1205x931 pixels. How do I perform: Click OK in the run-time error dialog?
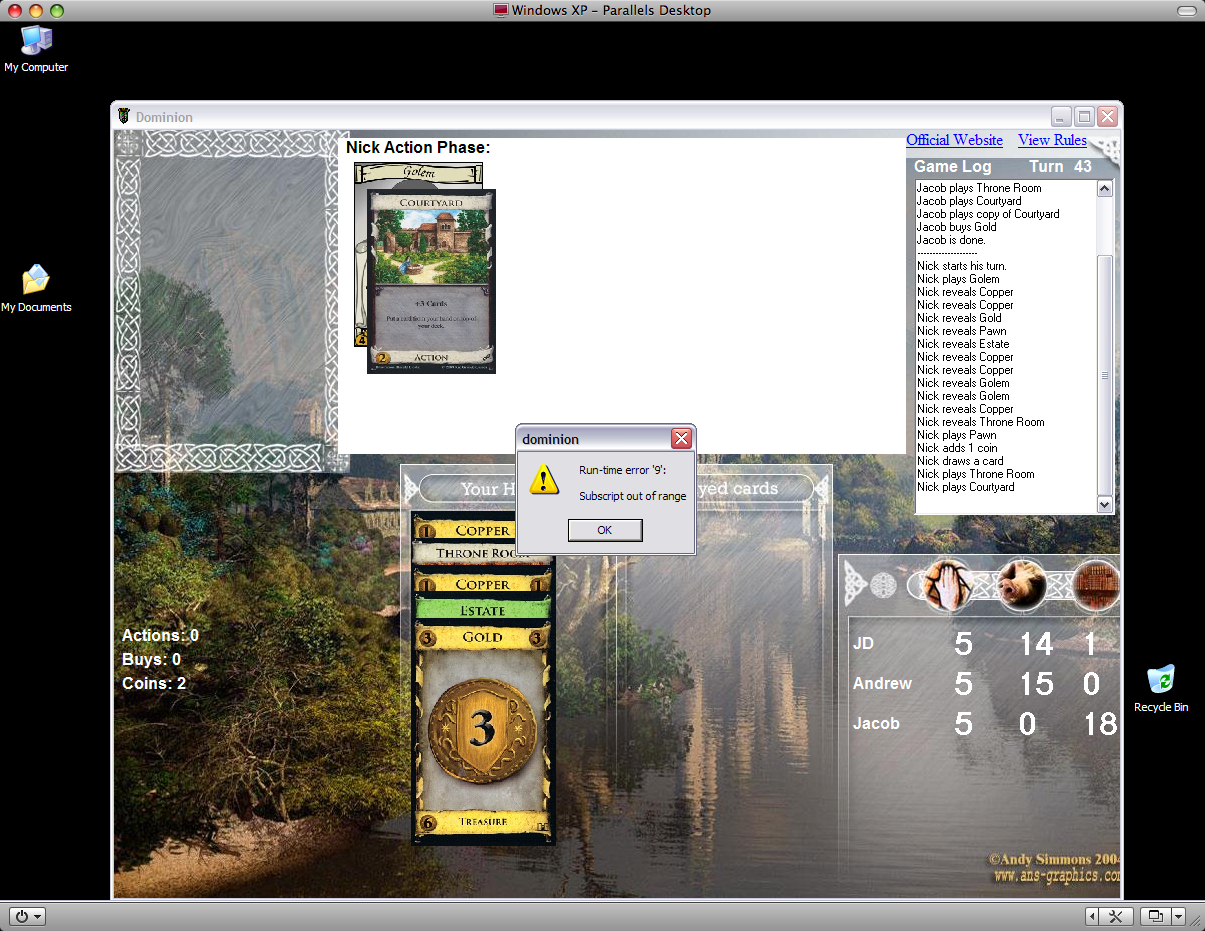point(604,530)
